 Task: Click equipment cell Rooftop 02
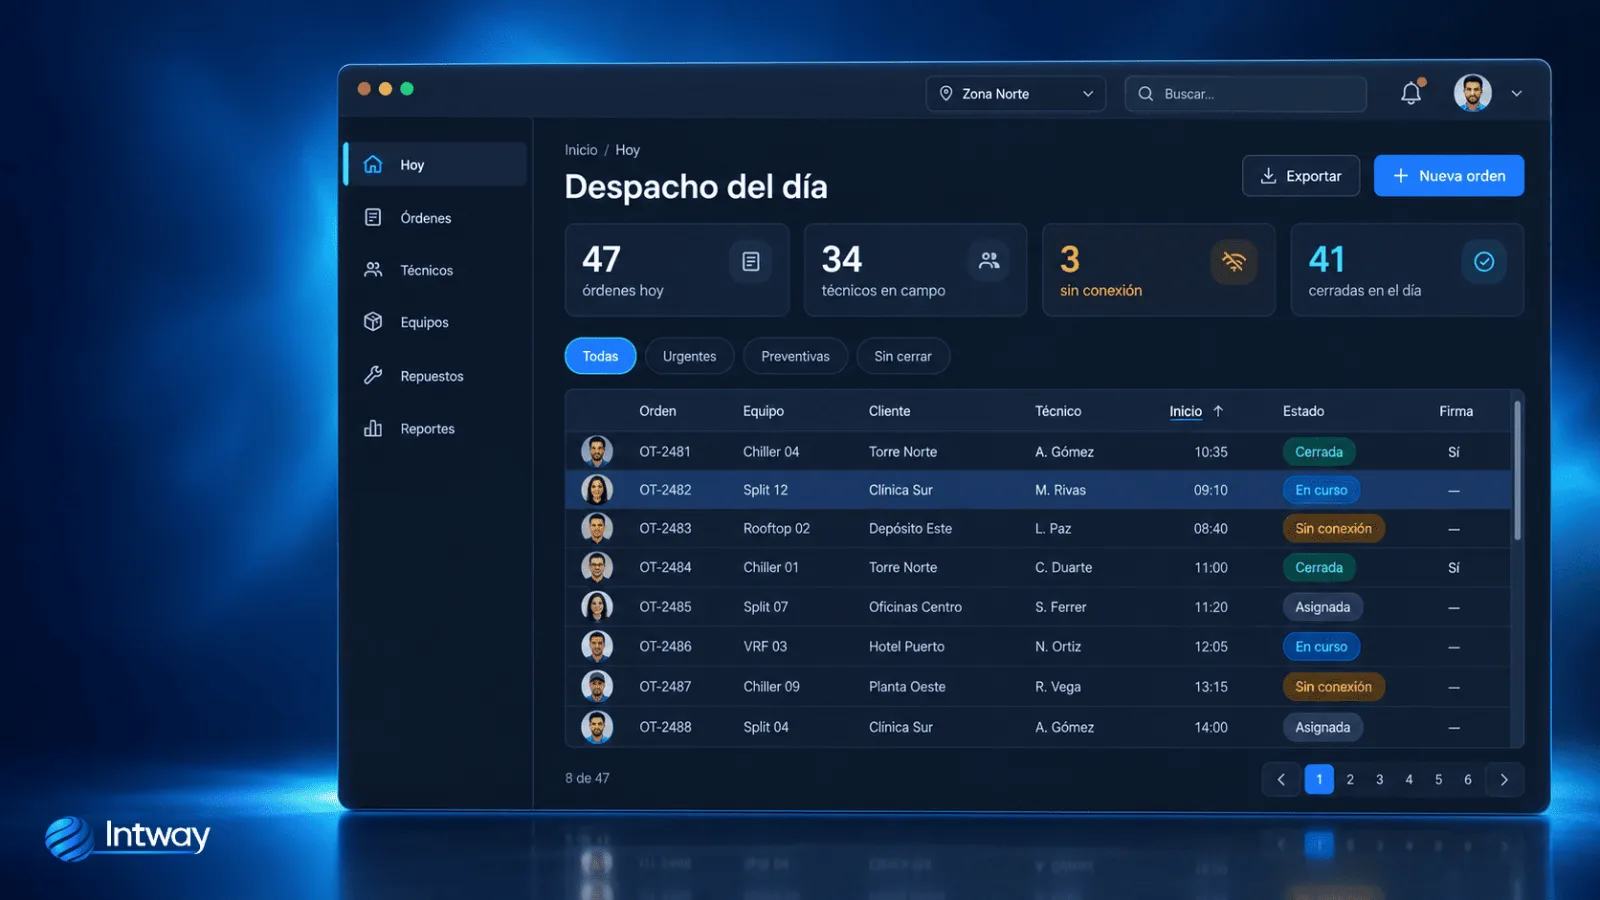tap(776, 528)
